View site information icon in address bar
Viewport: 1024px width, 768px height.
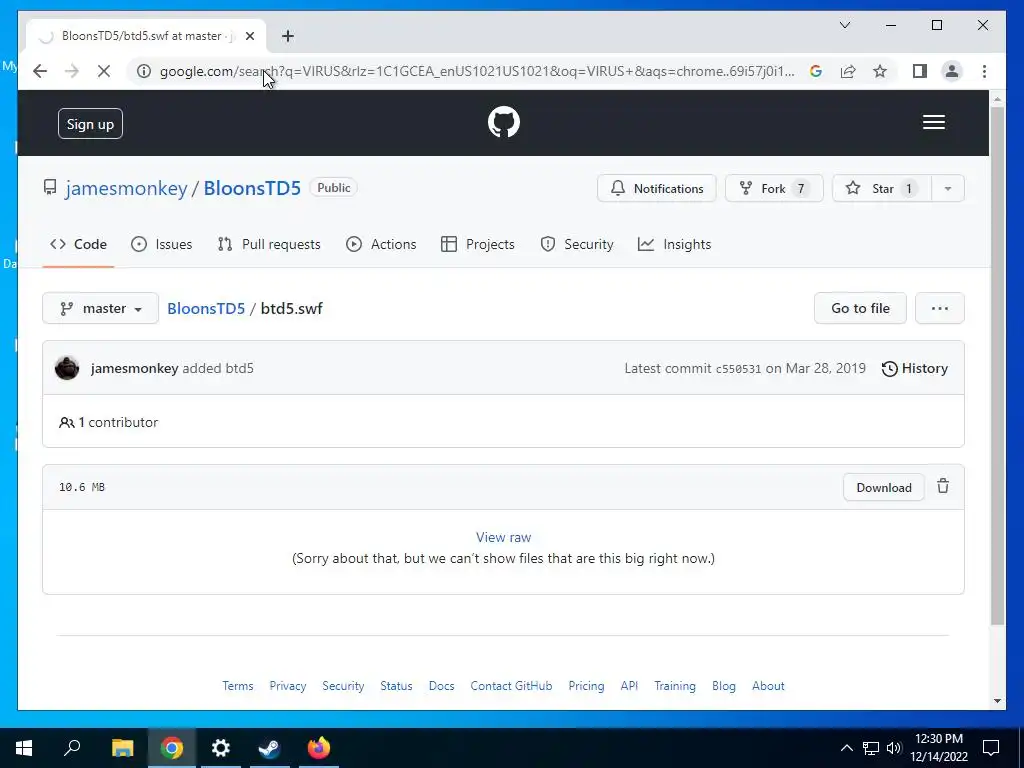[x=144, y=71]
